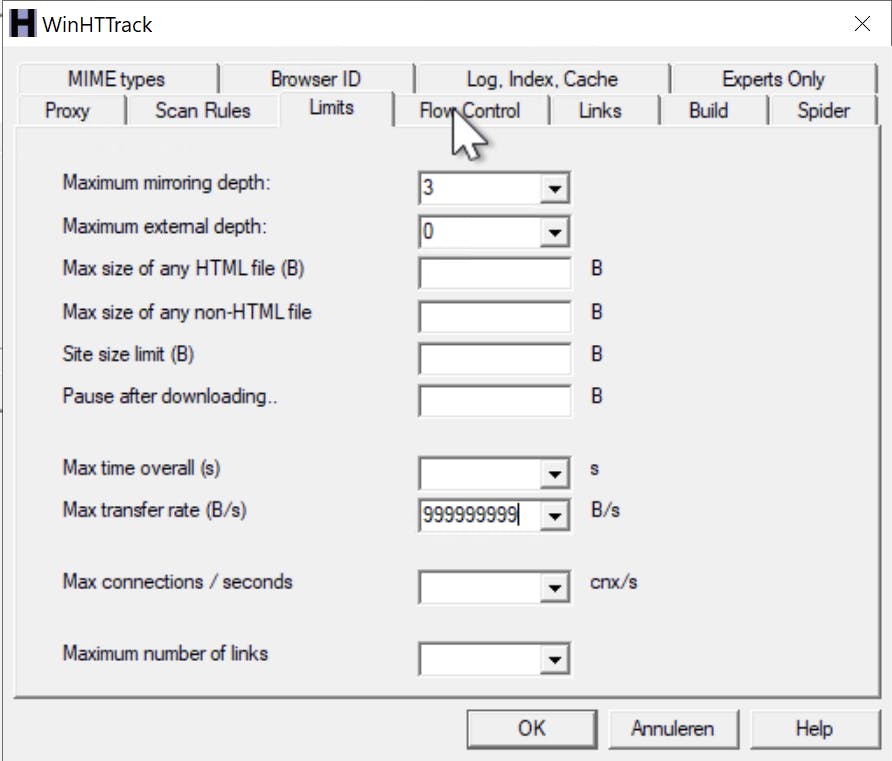Click the 'Maximum external depth:' label
The image size is (892, 761).
pyautogui.click(x=164, y=226)
